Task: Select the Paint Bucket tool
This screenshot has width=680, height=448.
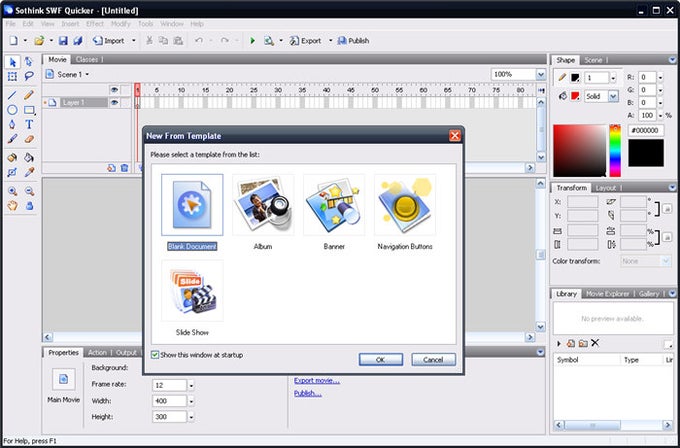Action: coord(29,157)
